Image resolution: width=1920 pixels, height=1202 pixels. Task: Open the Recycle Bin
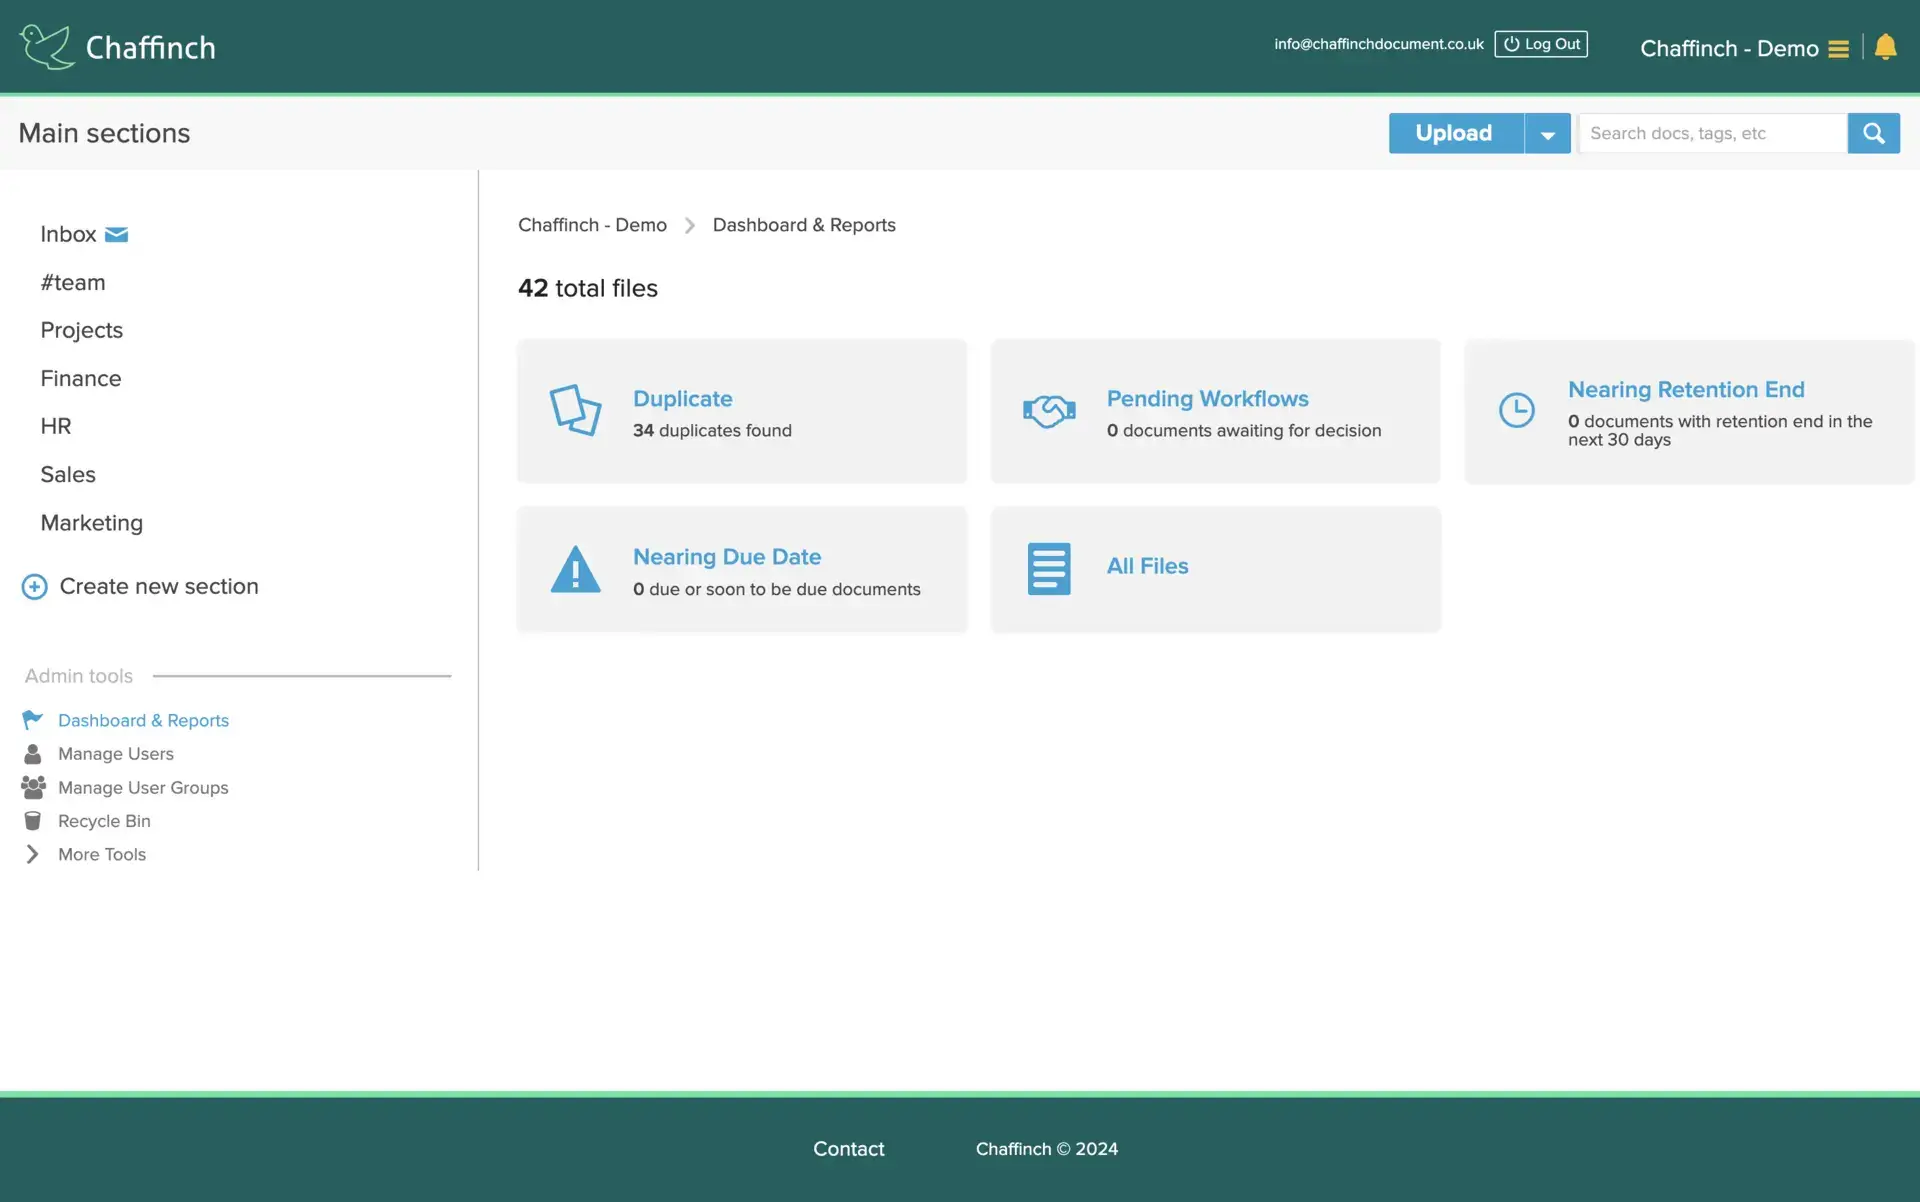104,821
